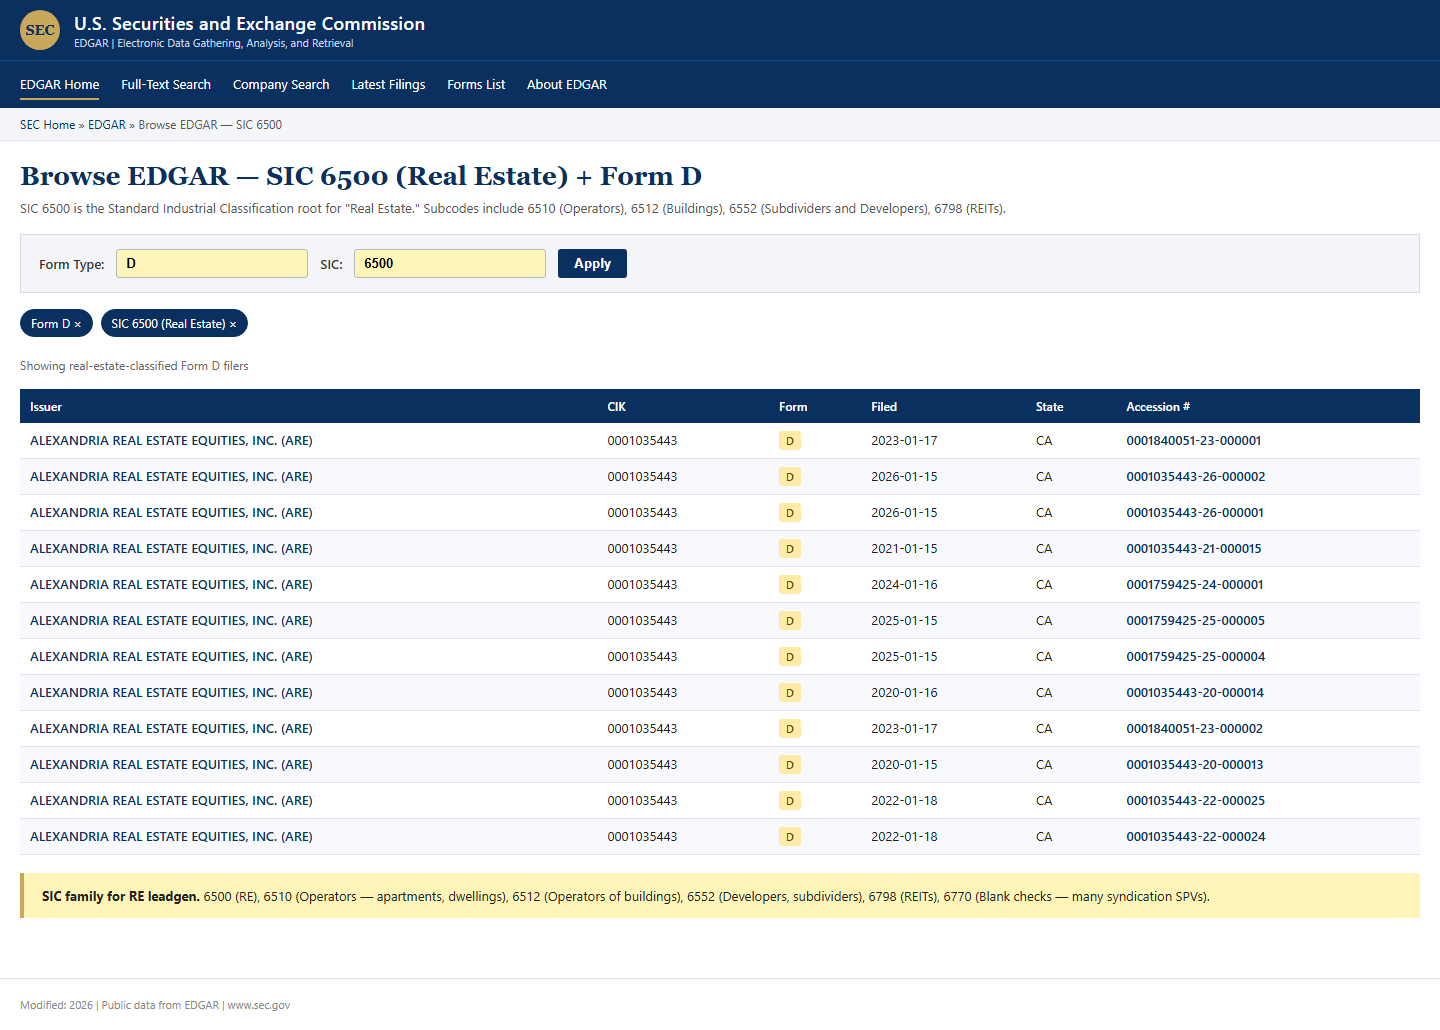
Task: Click the 'SIC family for RE leadgen' note
Action: point(720,896)
